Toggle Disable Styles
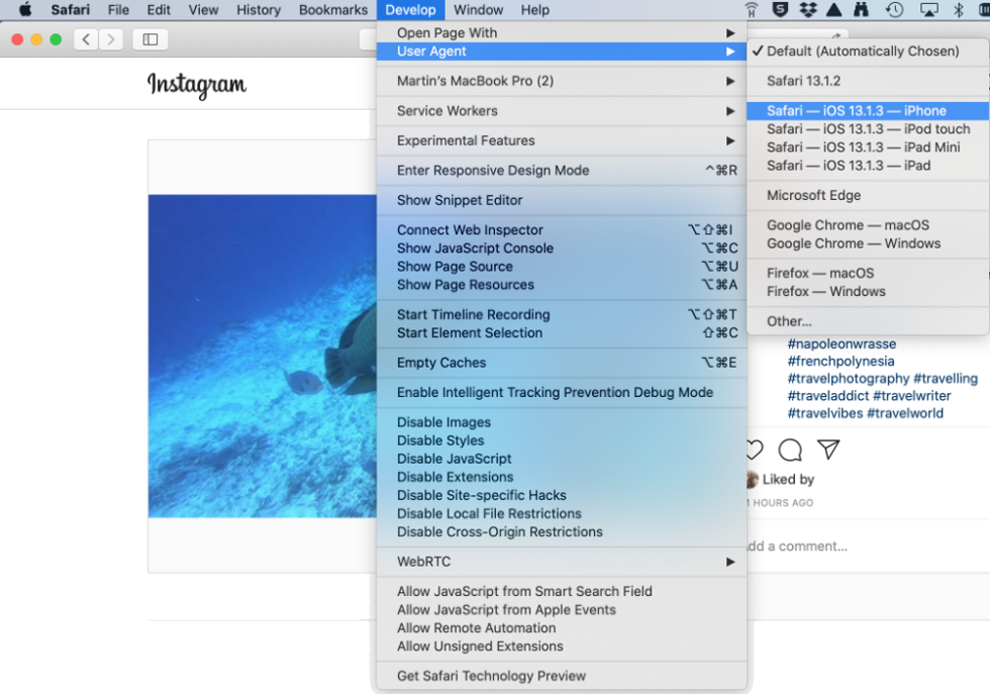 click(561, 440)
